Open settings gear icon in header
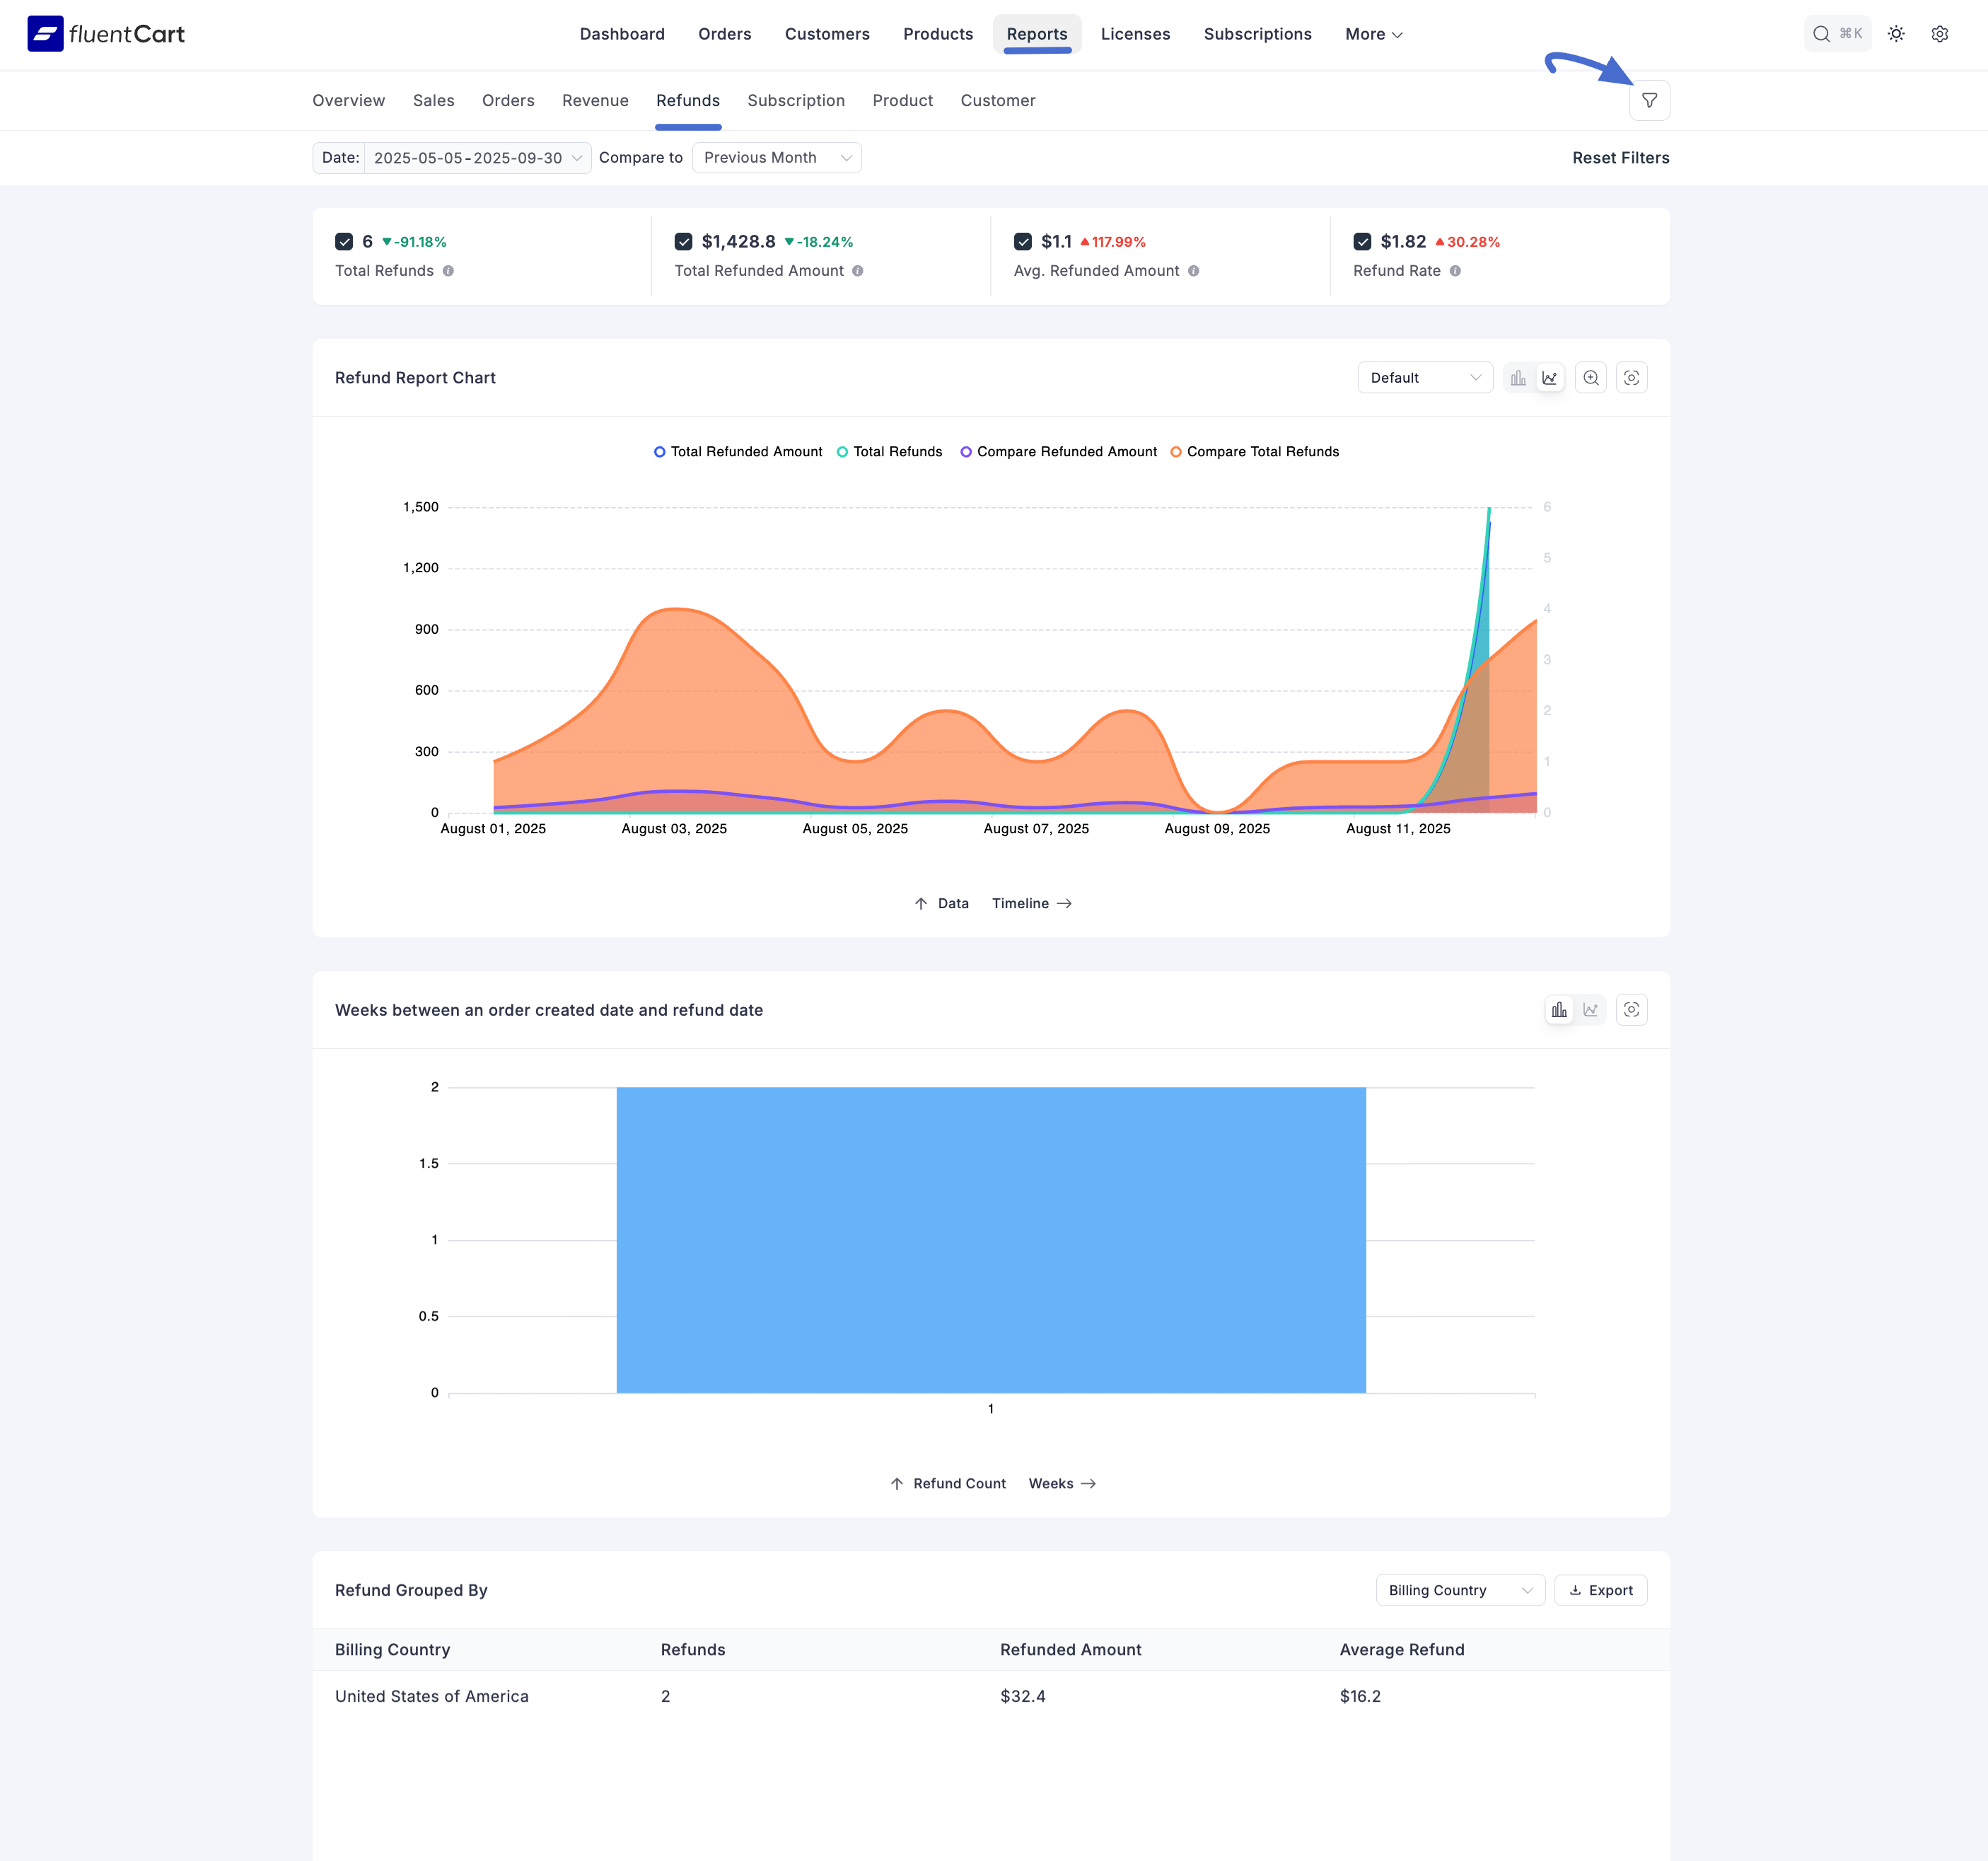Screen dimensions: 1988x1861 pyautogui.click(x=1939, y=34)
